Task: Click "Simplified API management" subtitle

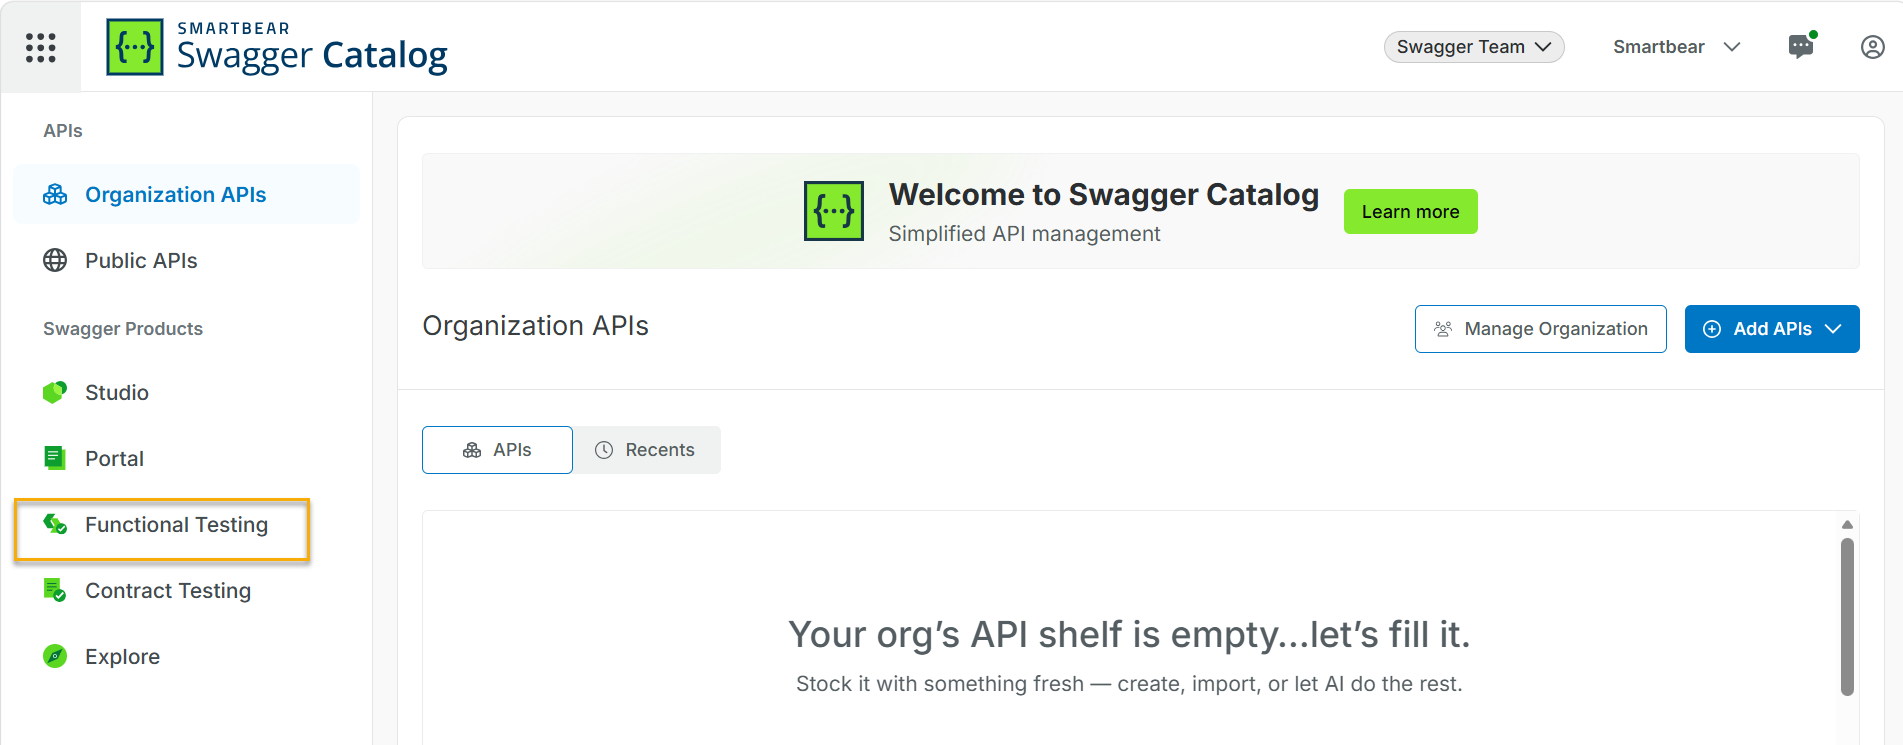Action: (x=1024, y=234)
